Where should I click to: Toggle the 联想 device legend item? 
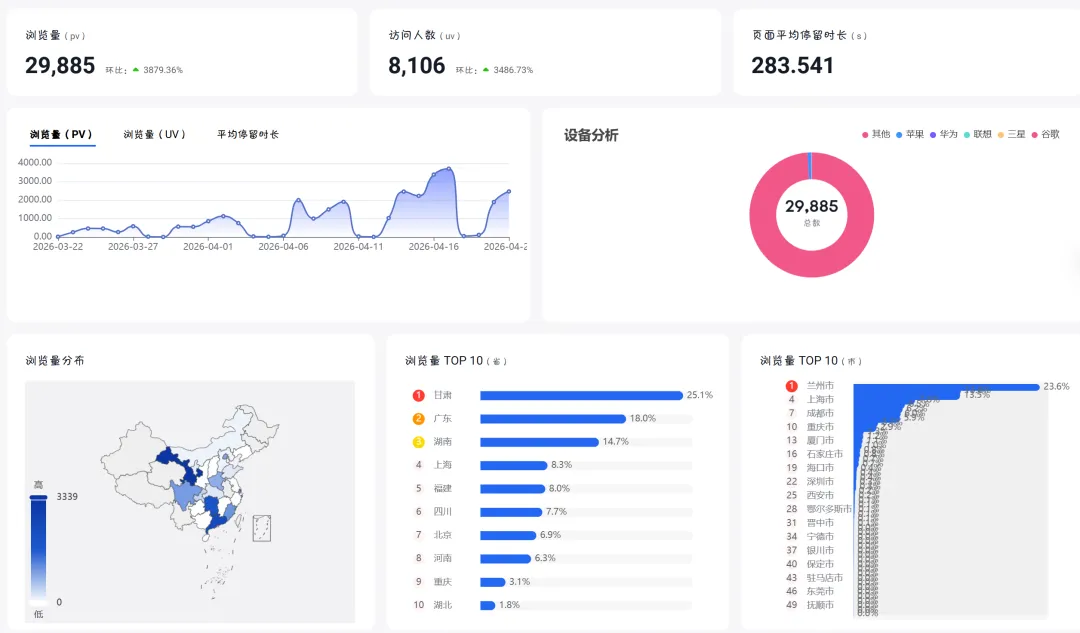(x=977, y=134)
